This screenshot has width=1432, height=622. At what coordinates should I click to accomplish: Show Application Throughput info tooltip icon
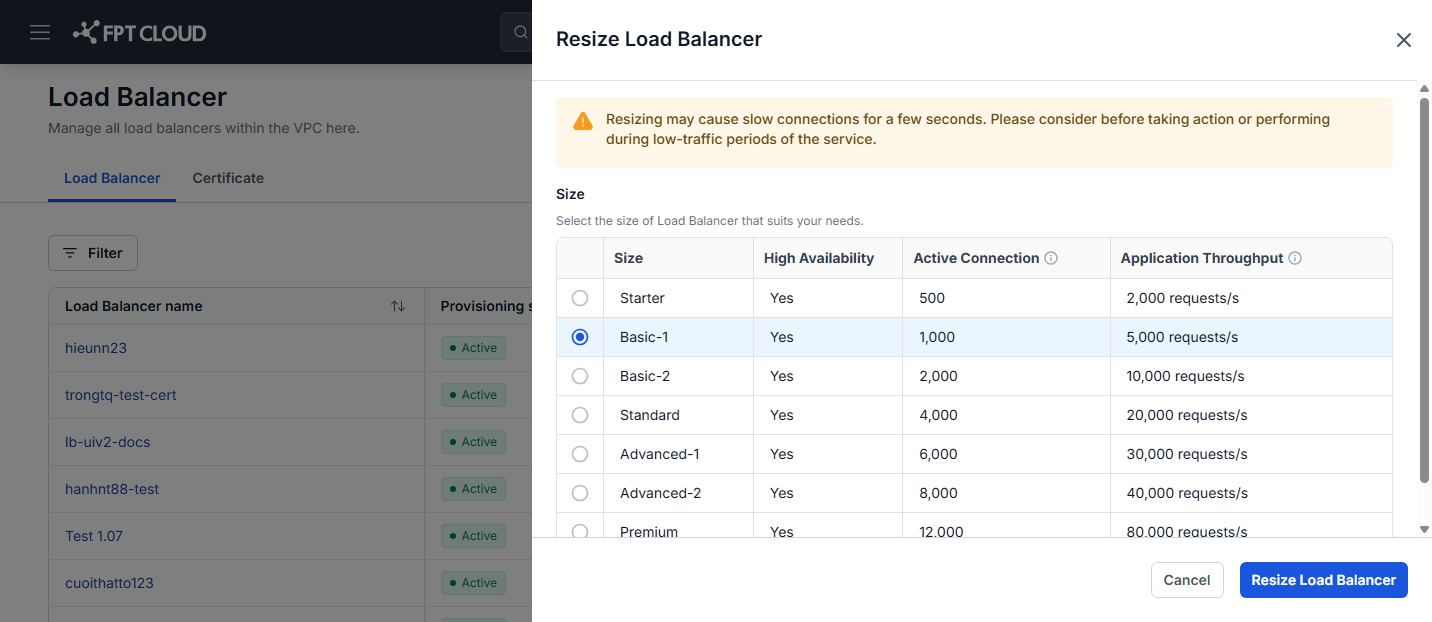tap(1295, 258)
